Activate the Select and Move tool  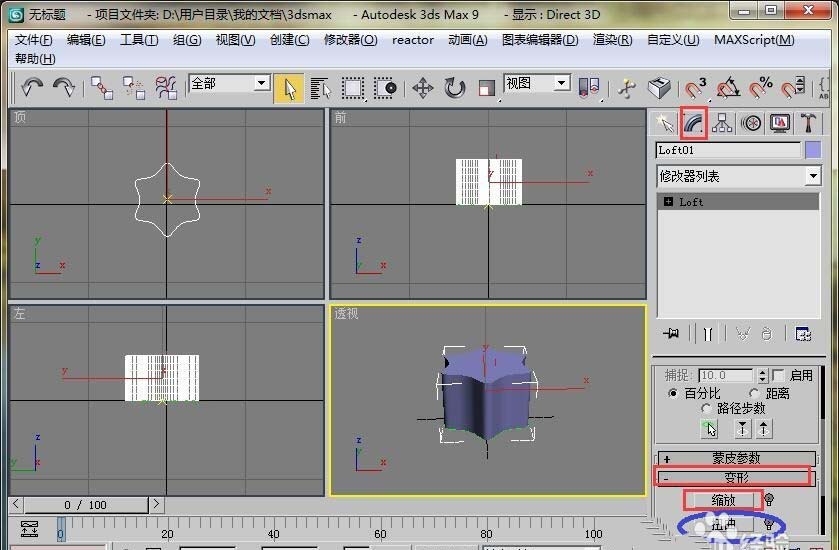pyautogui.click(x=422, y=88)
